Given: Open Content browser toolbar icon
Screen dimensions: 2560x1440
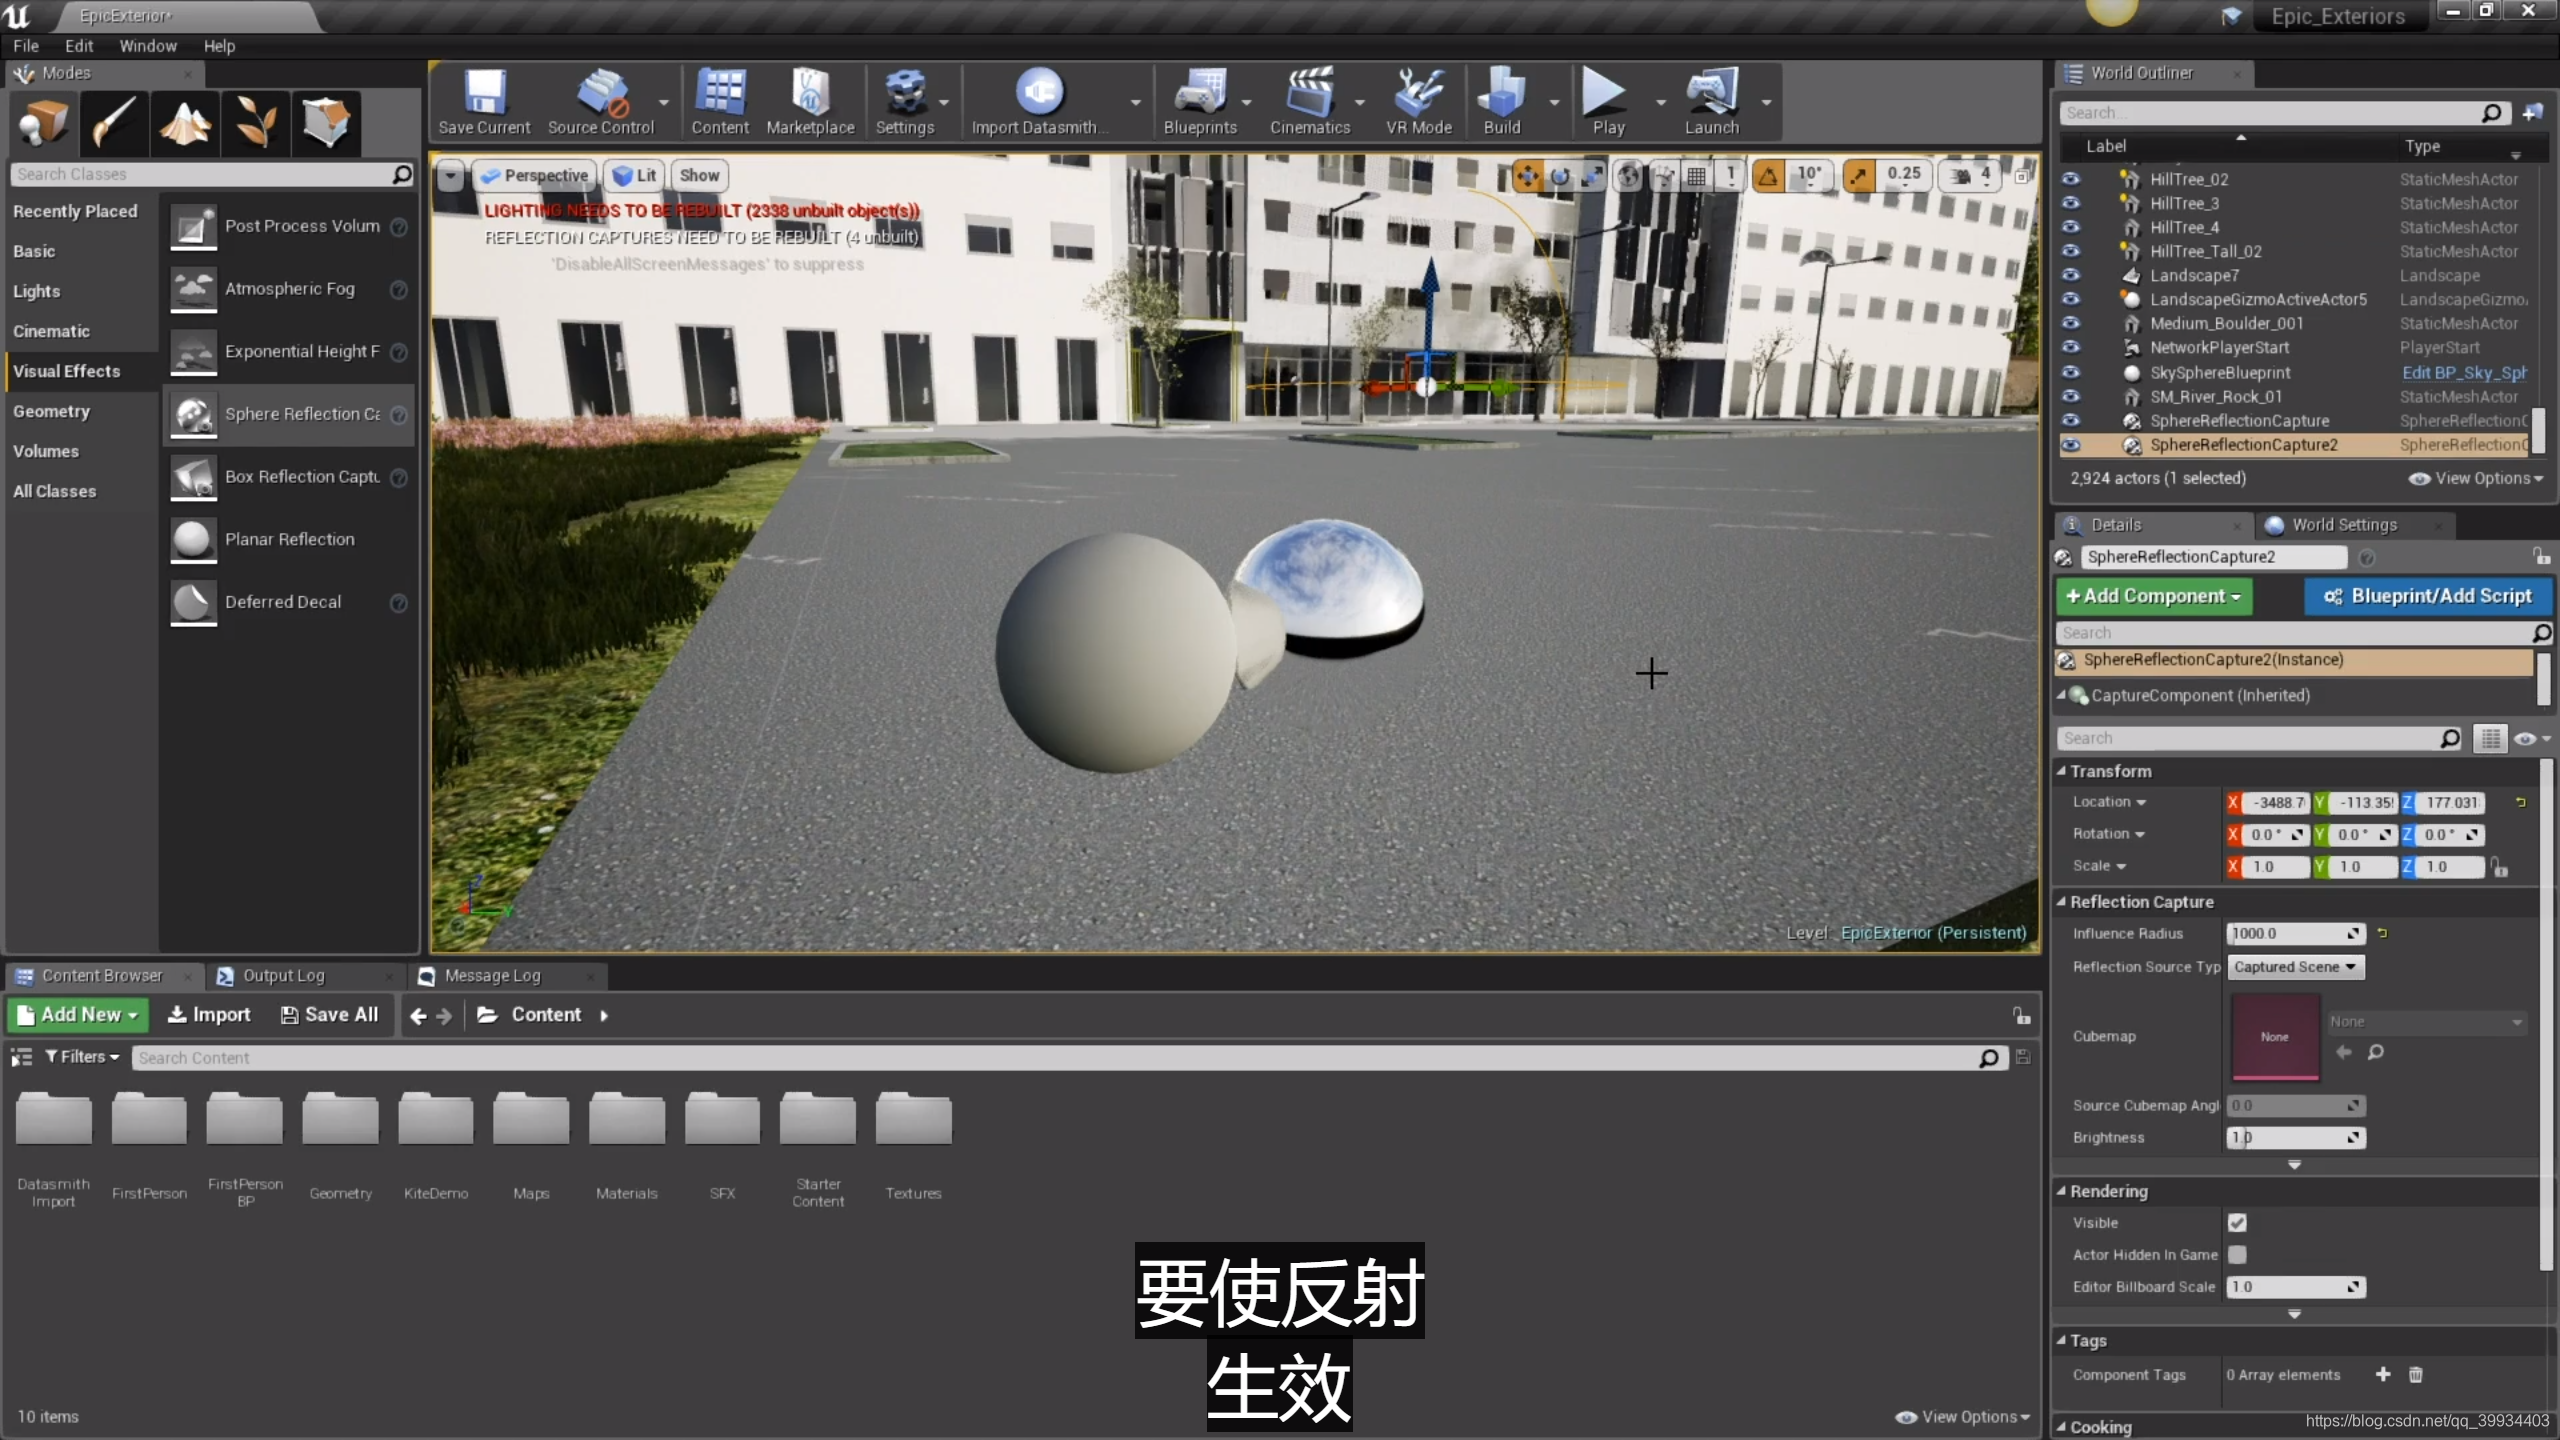Looking at the screenshot, I should 720,102.
